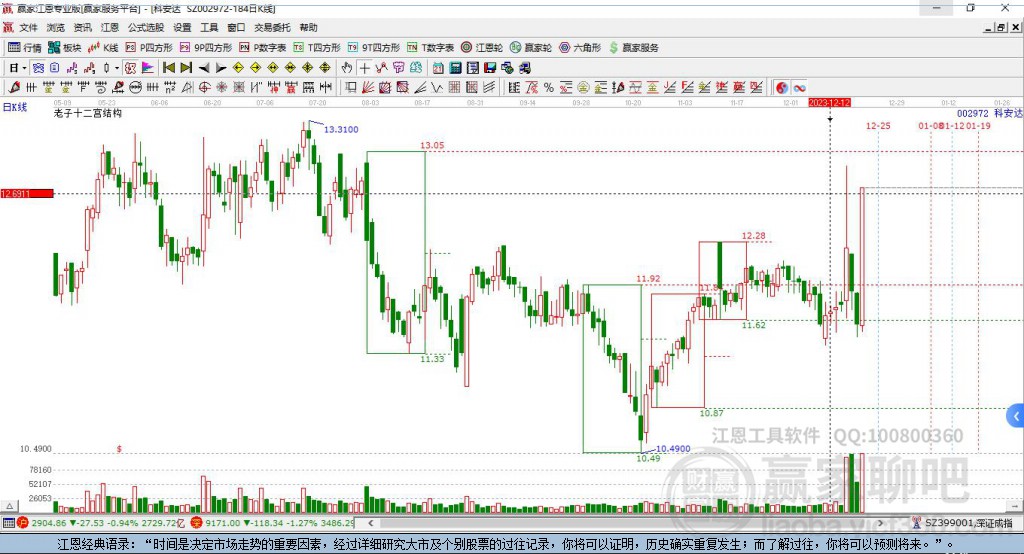This screenshot has width=1024, height=554.
Task: Open the P四方形 tool
Action: click(149, 48)
